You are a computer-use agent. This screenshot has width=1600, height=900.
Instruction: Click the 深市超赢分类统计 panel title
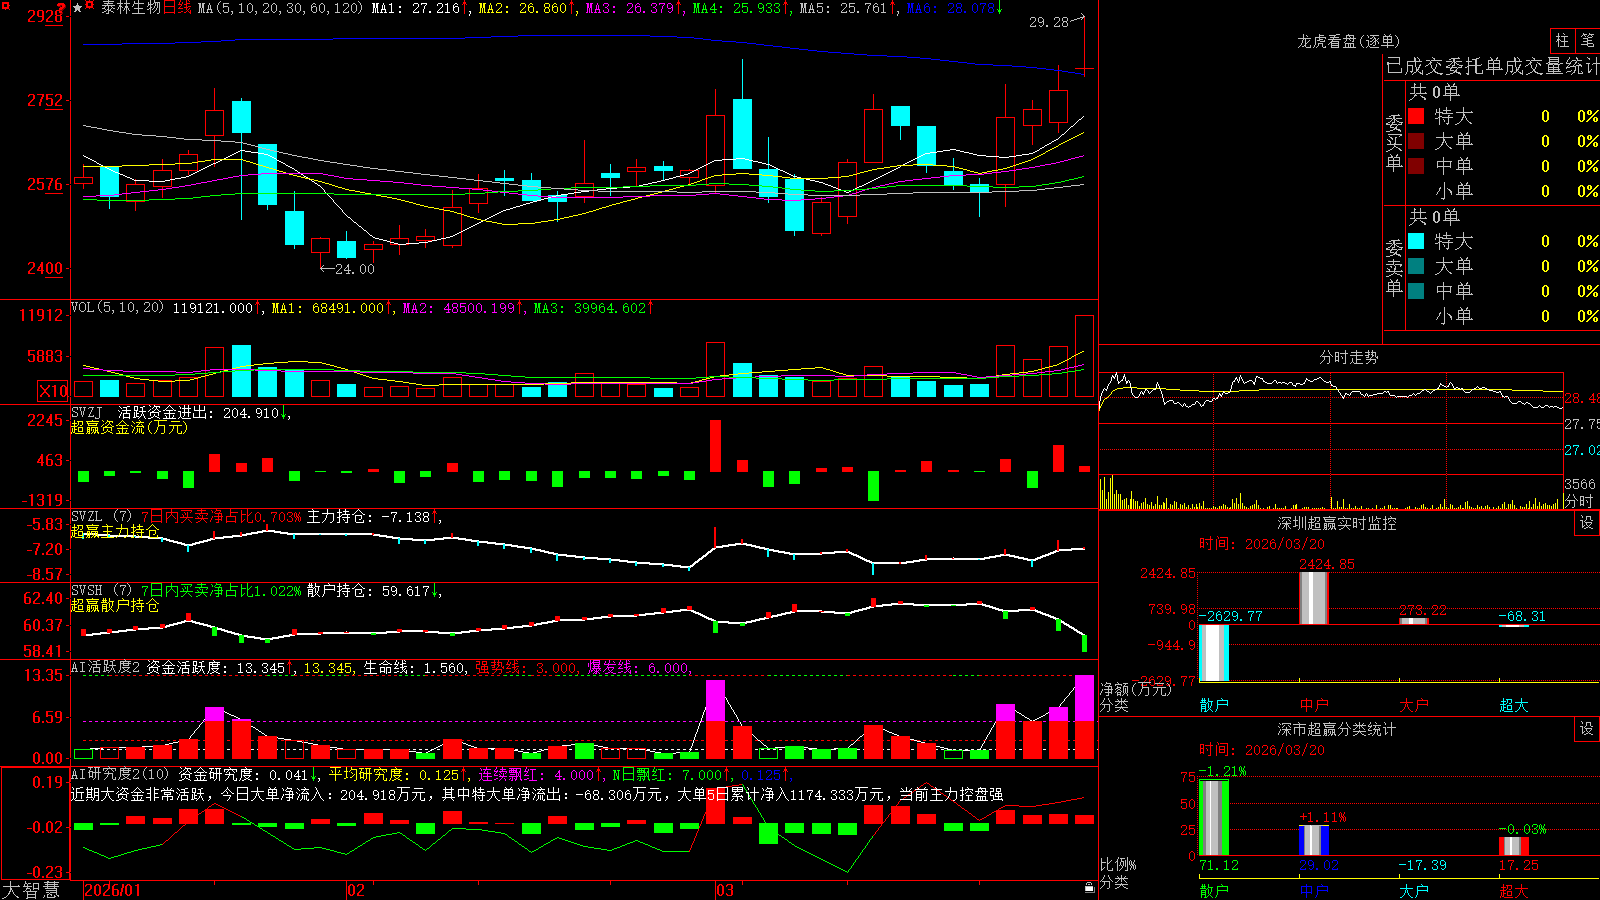(x=1337, y=729)
